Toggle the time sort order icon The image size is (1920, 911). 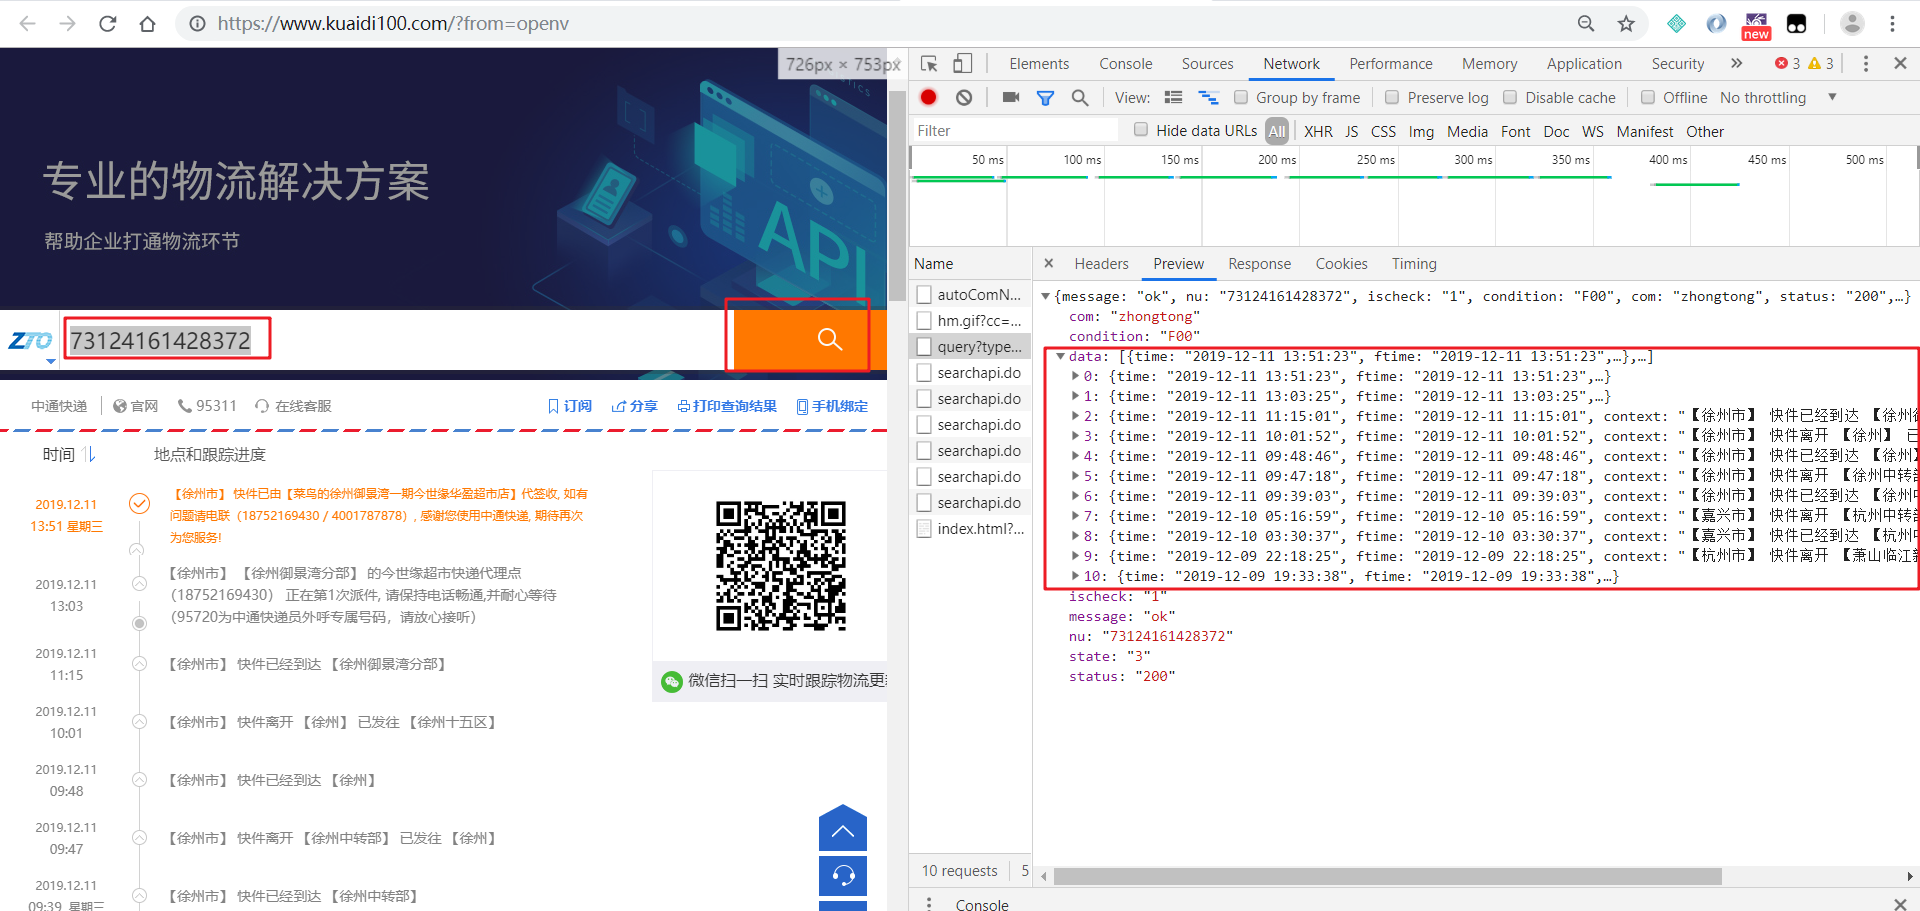(x=90, y=454)
